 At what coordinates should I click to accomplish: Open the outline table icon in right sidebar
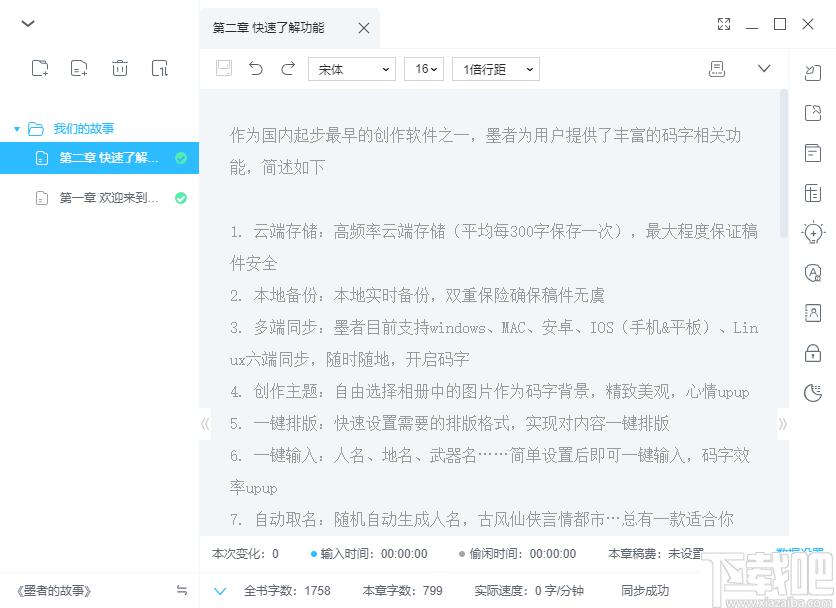[x=813, y=193]
